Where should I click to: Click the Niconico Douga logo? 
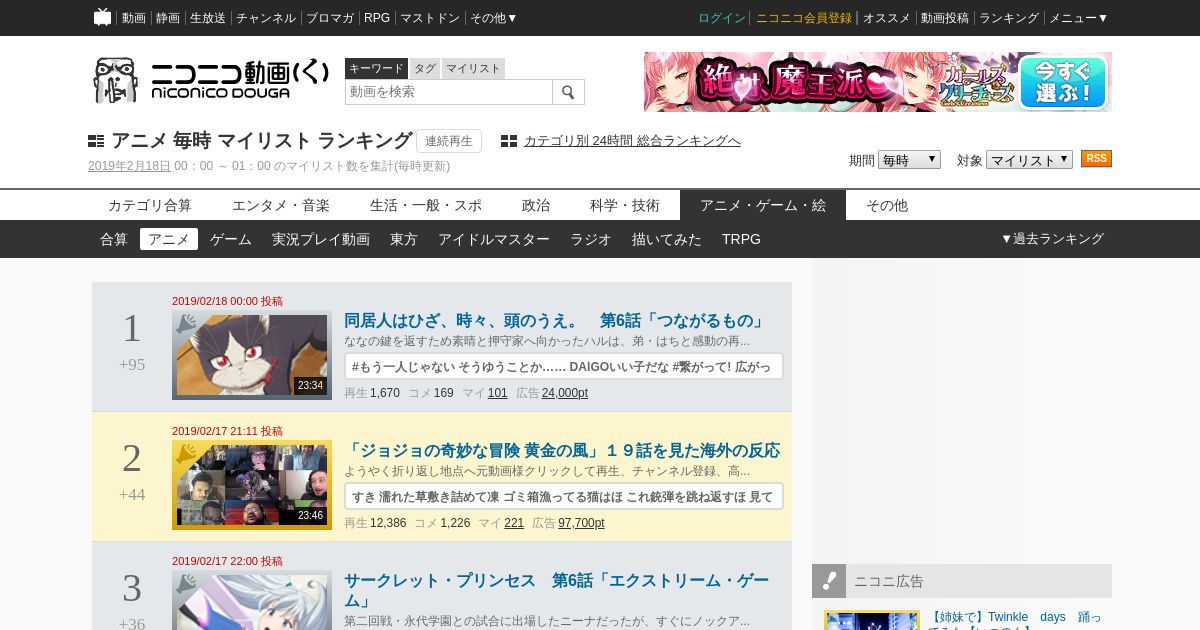[x=210, y=80]
